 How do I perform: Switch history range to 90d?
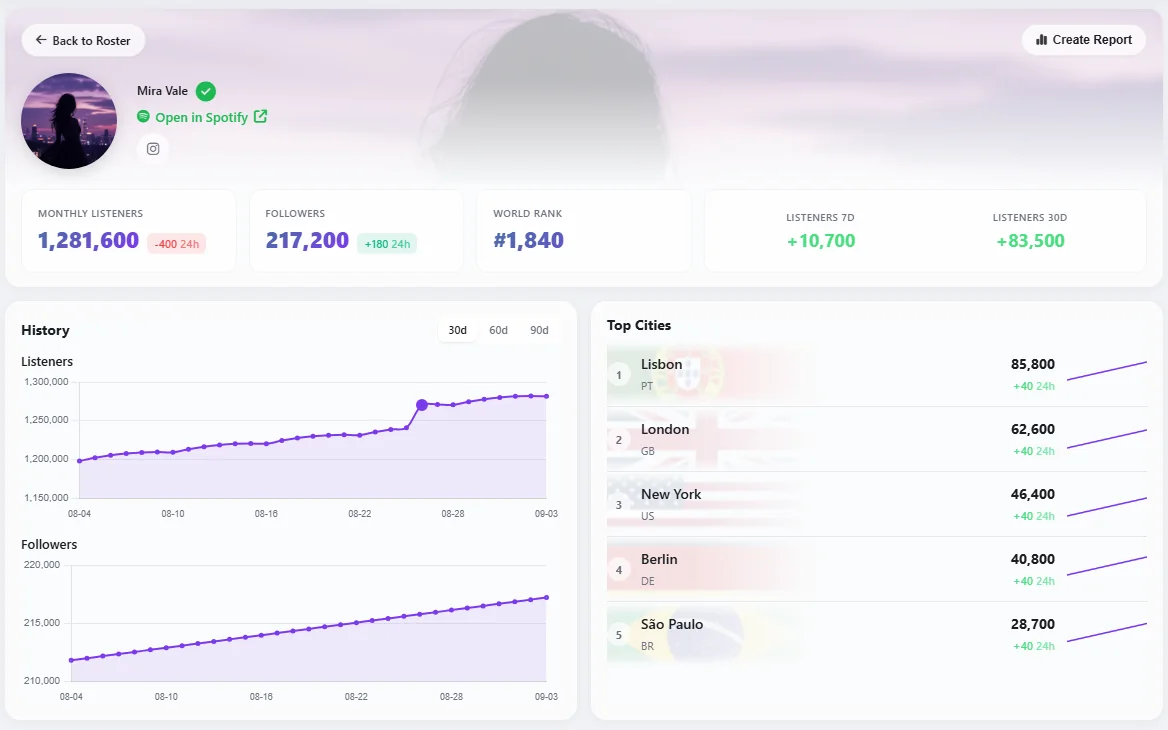click(x=539, y=330)
